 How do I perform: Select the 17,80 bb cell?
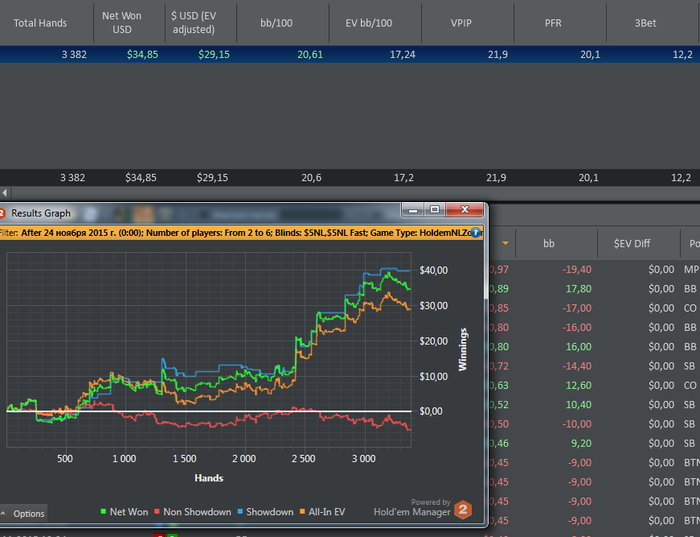pyautogui.click(x=579, y=289)
